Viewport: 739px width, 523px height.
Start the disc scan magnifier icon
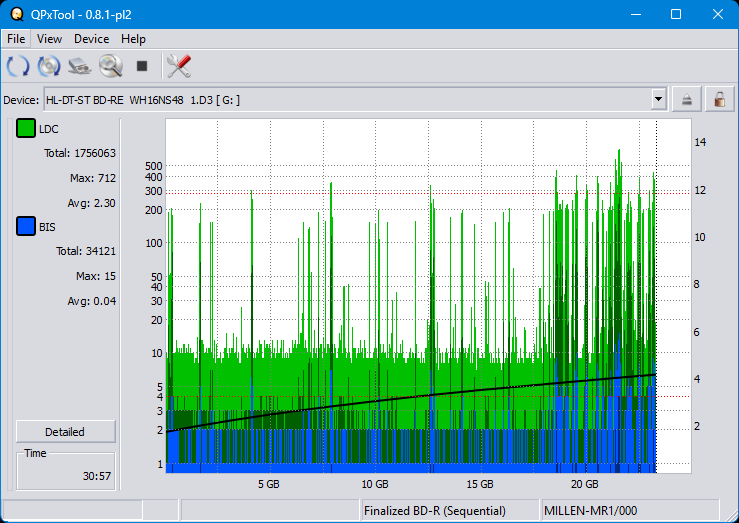pyautogui.click(x=110, y=67)
